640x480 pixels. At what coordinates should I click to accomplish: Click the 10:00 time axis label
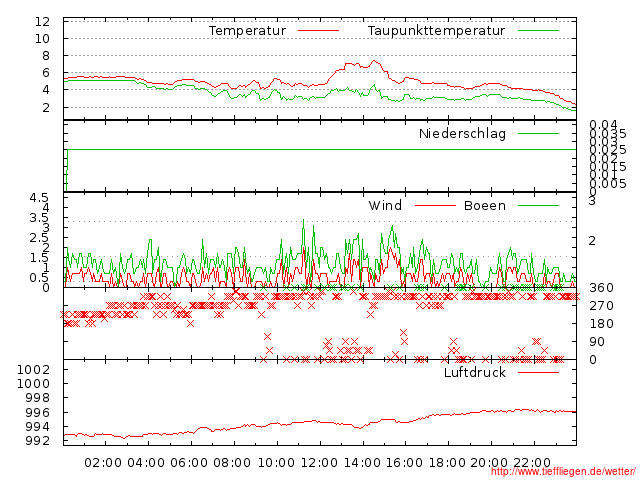[276, 463]
